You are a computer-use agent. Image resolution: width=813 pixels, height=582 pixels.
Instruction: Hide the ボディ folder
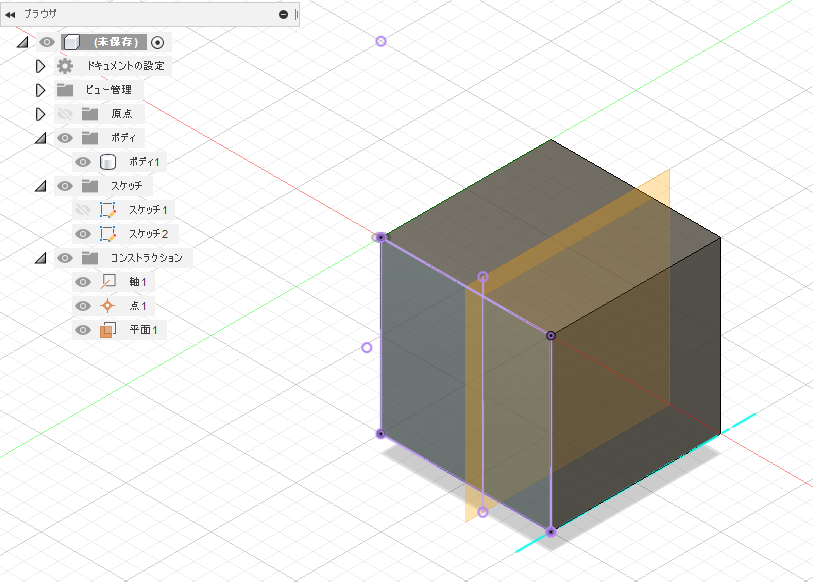tap(65, 138)
